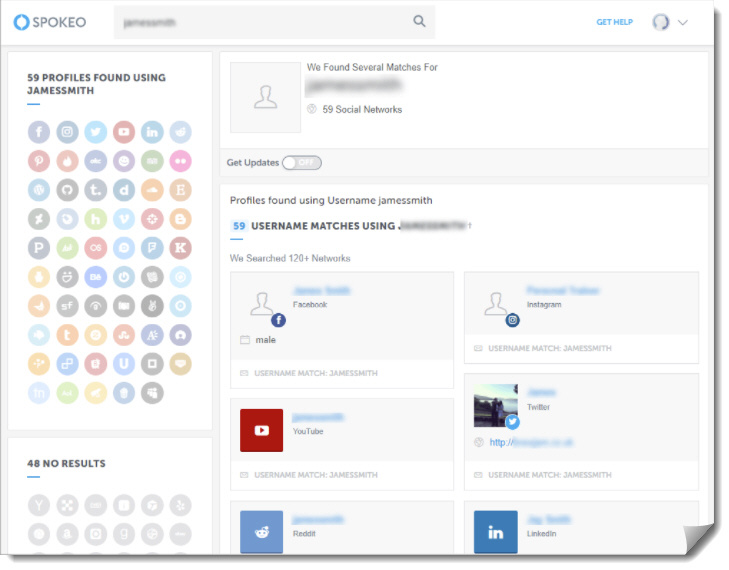The image size is (729, 570).
Task: Select the gray 'P' network icon
Action: coord(39,248)
